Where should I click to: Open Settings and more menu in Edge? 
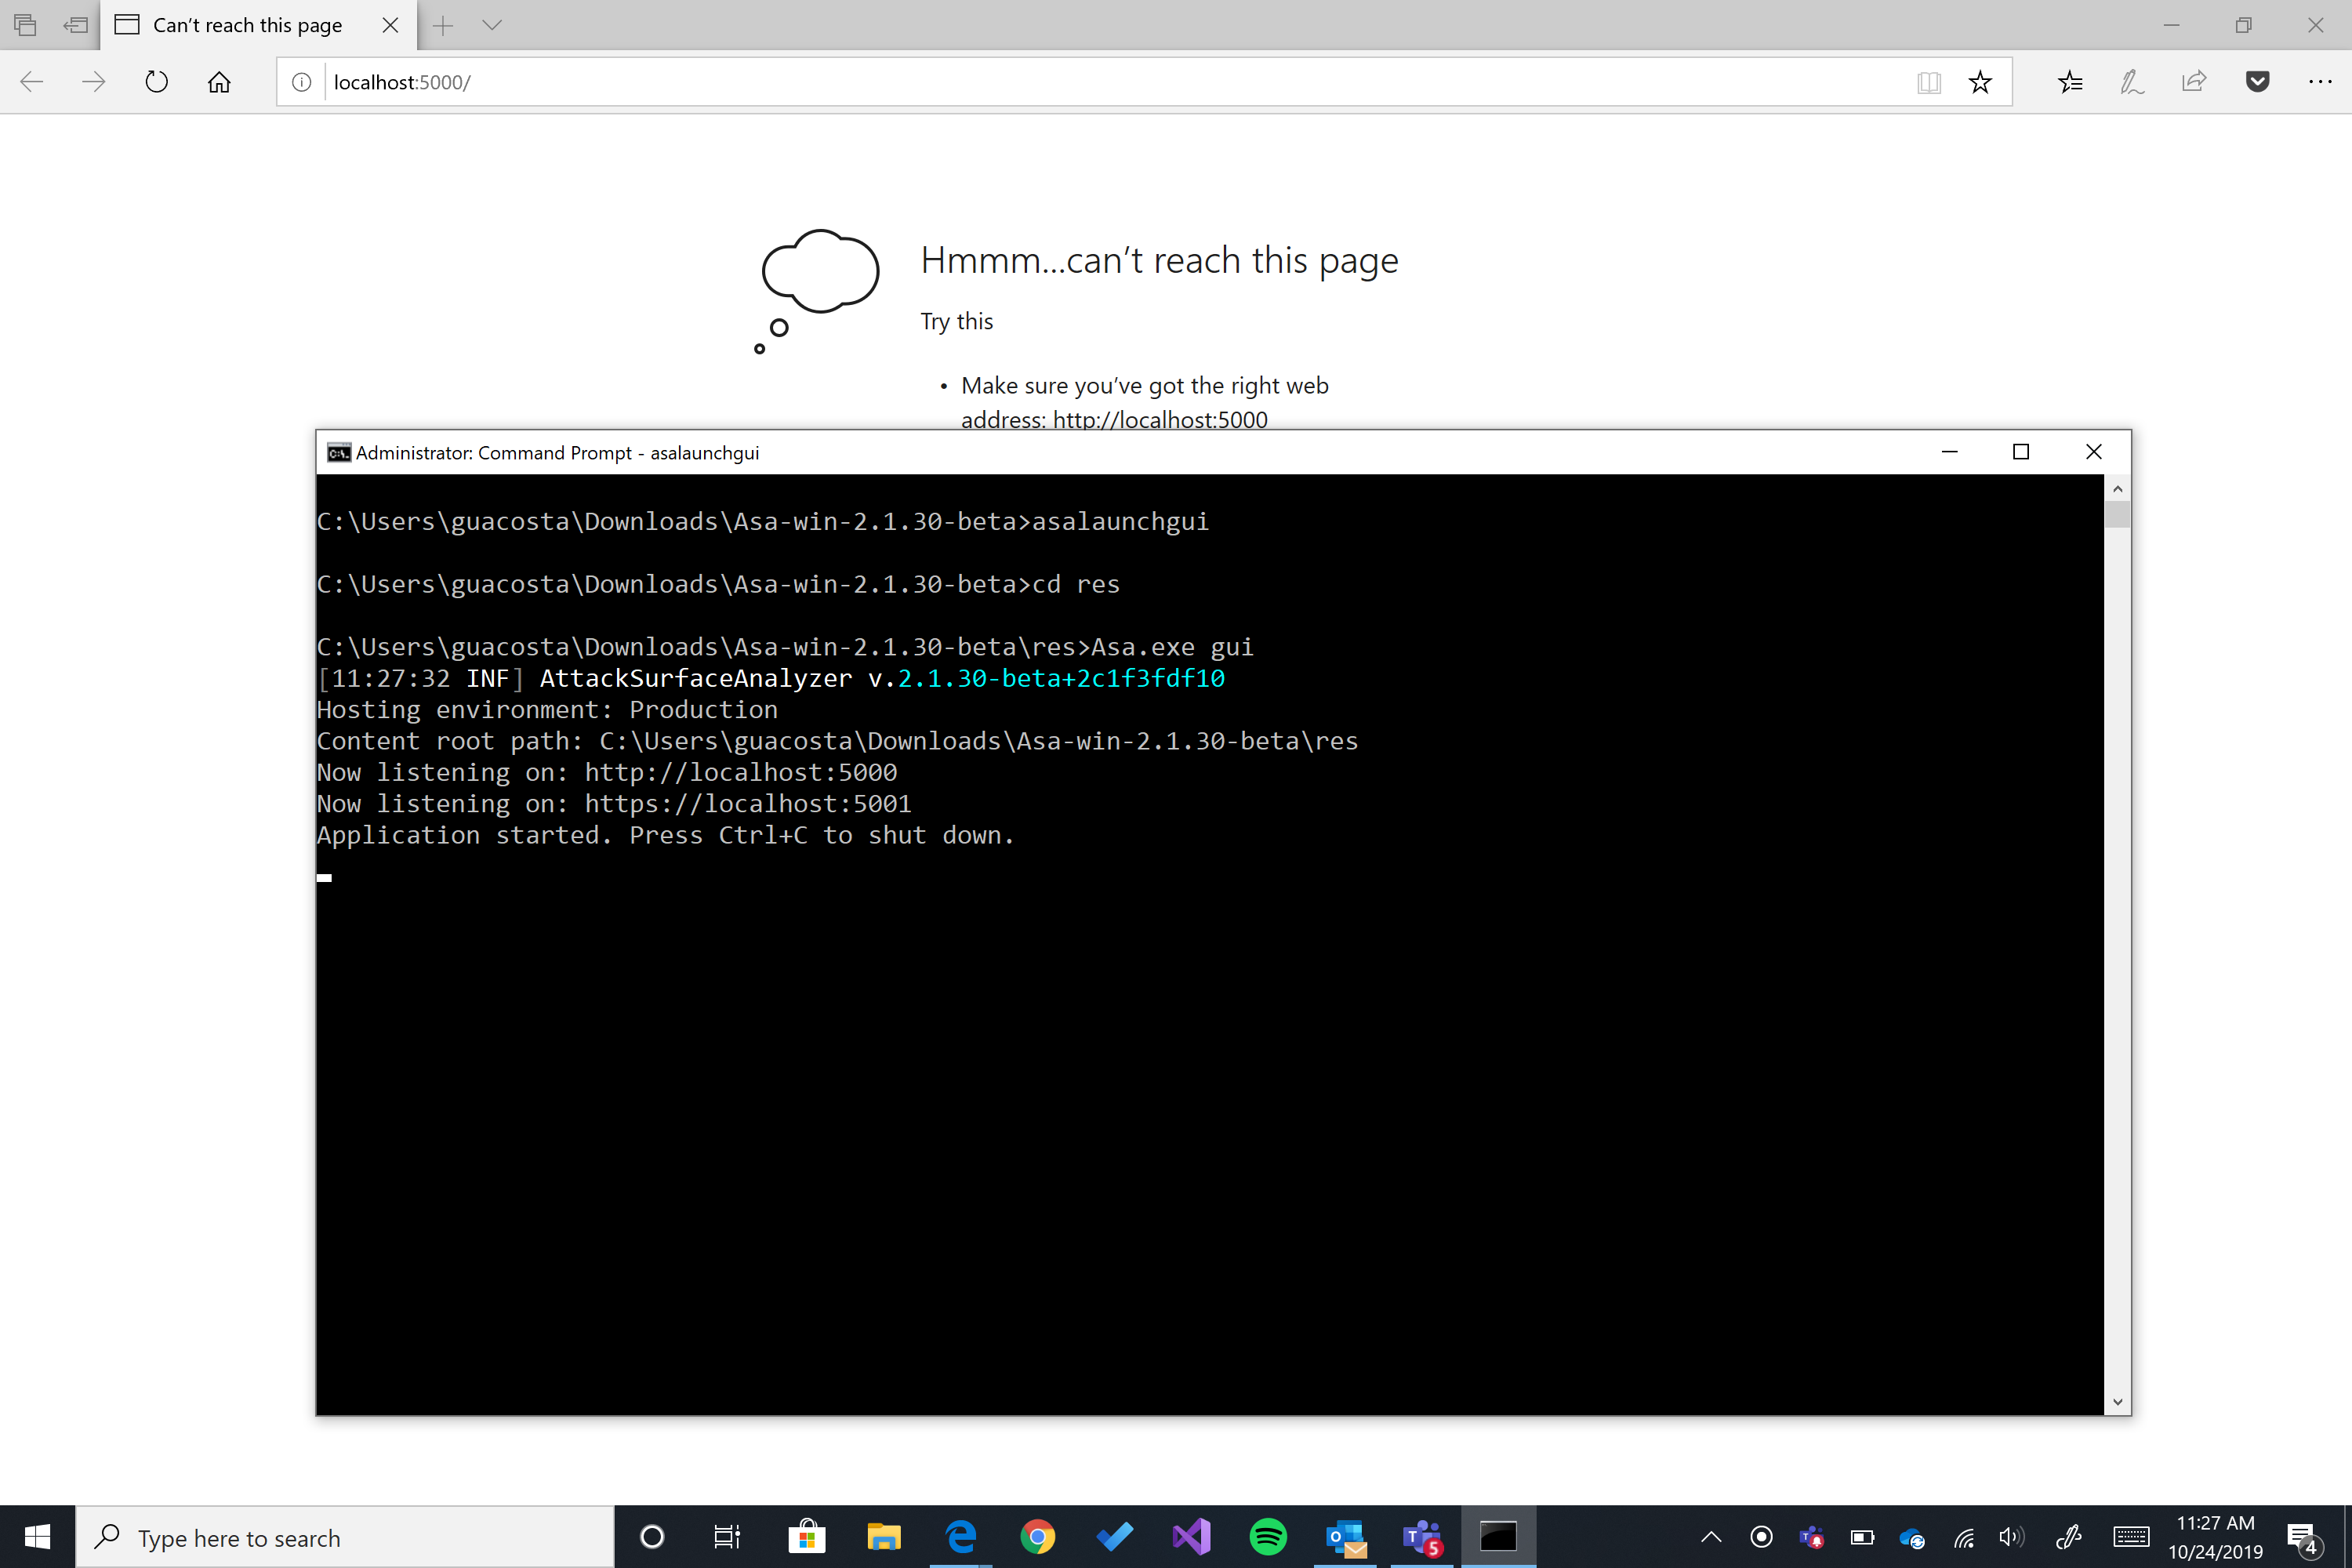[2321, 82]
